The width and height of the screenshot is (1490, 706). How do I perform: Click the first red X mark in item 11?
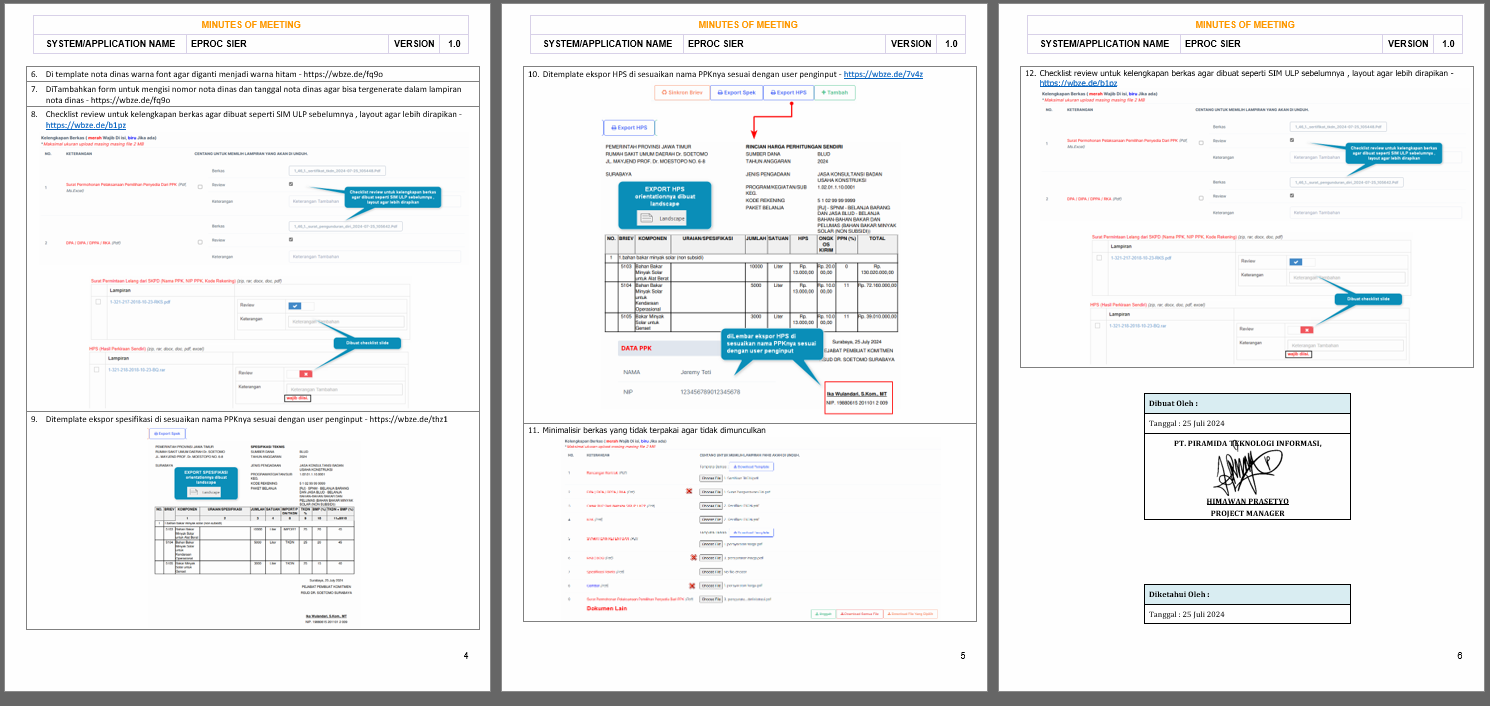pyautogui.click(x=690, y=492)
